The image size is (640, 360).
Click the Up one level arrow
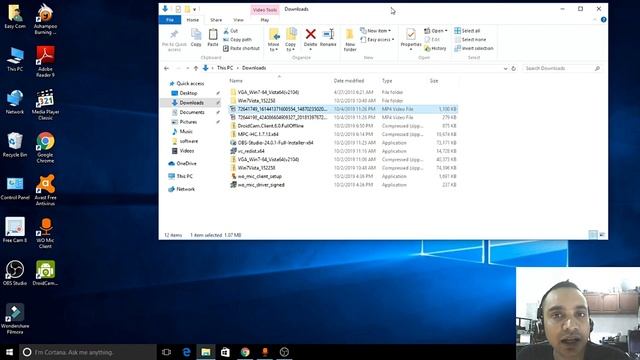196,68
